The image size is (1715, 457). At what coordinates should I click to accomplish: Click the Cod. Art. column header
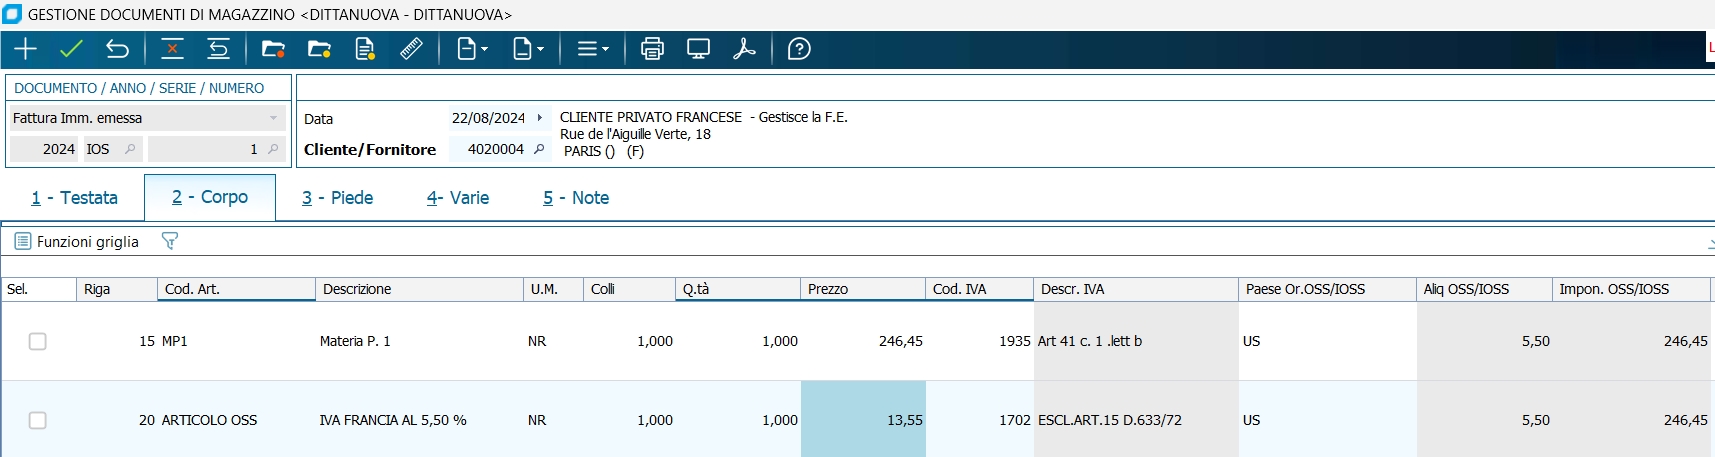coord(237,289)
